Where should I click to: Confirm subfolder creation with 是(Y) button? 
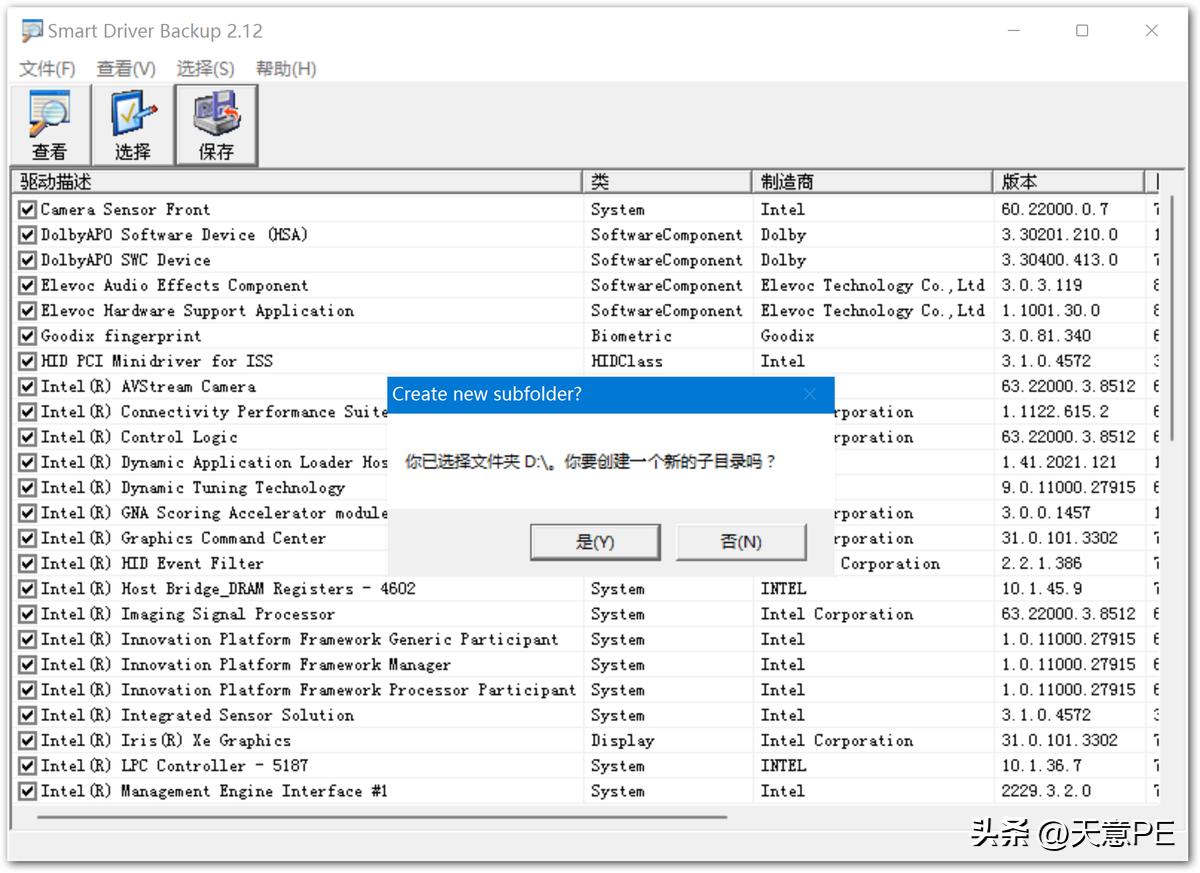(x=594, y=540)
